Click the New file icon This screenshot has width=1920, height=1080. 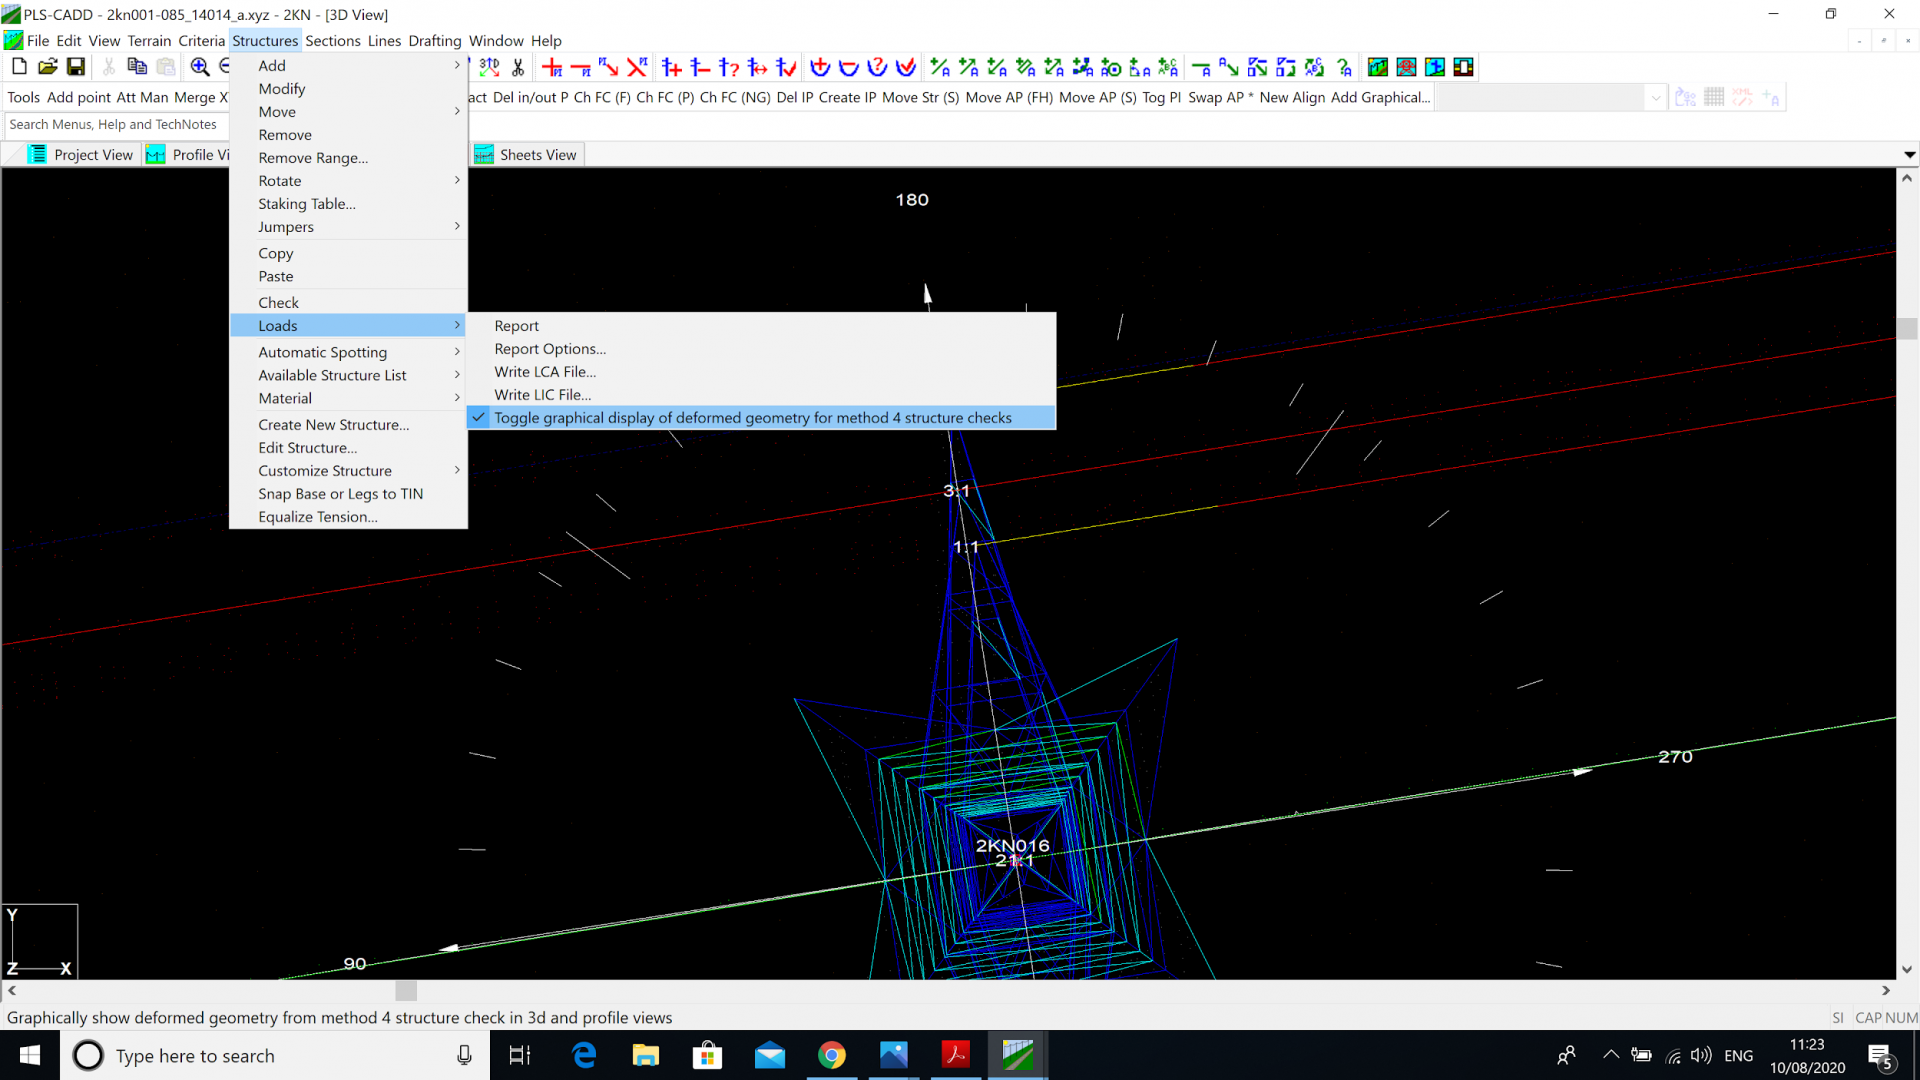(19, 67)
